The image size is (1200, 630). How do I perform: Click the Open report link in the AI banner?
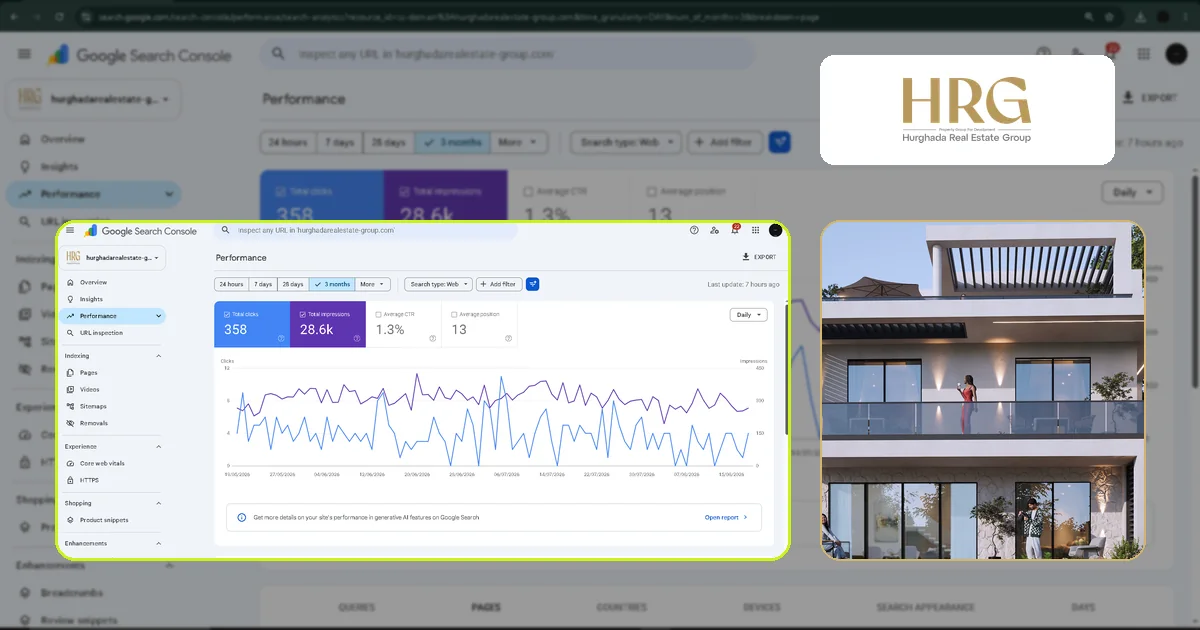pos(726,517)
